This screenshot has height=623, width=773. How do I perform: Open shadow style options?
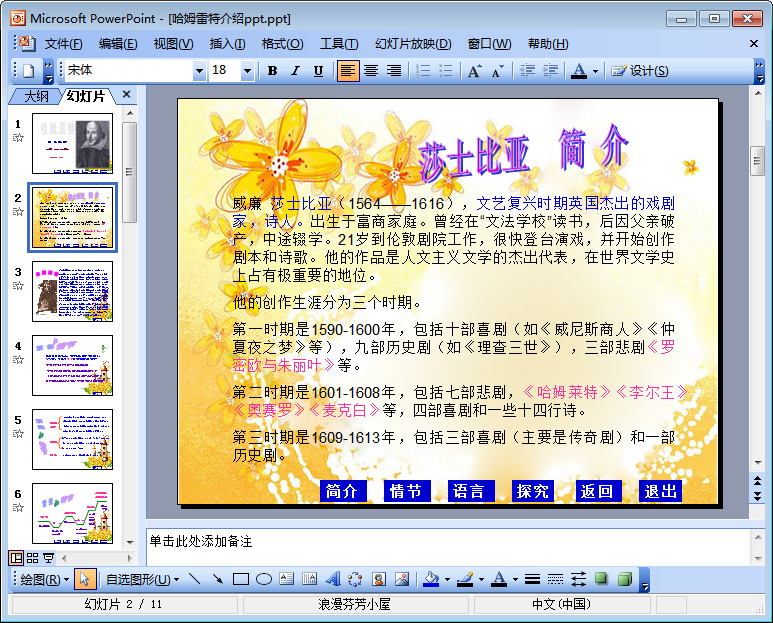tap(601, 579)
